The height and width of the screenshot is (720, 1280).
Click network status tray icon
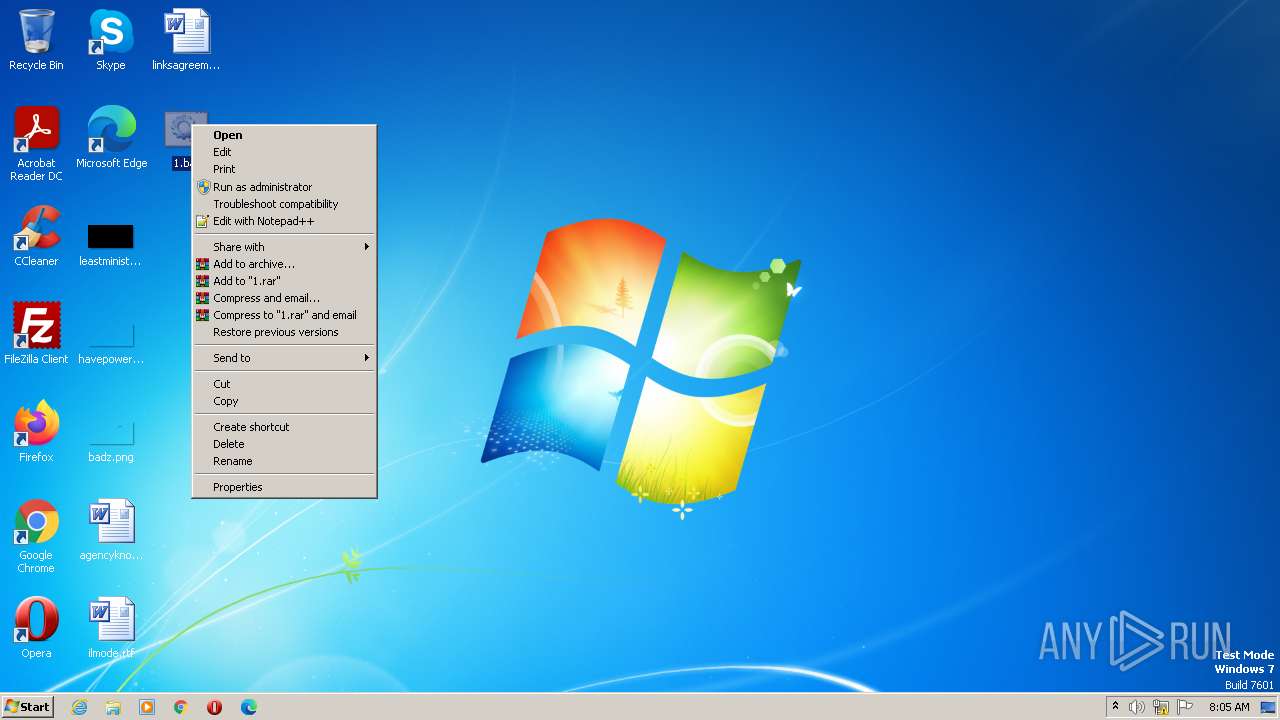[1161, 707]
